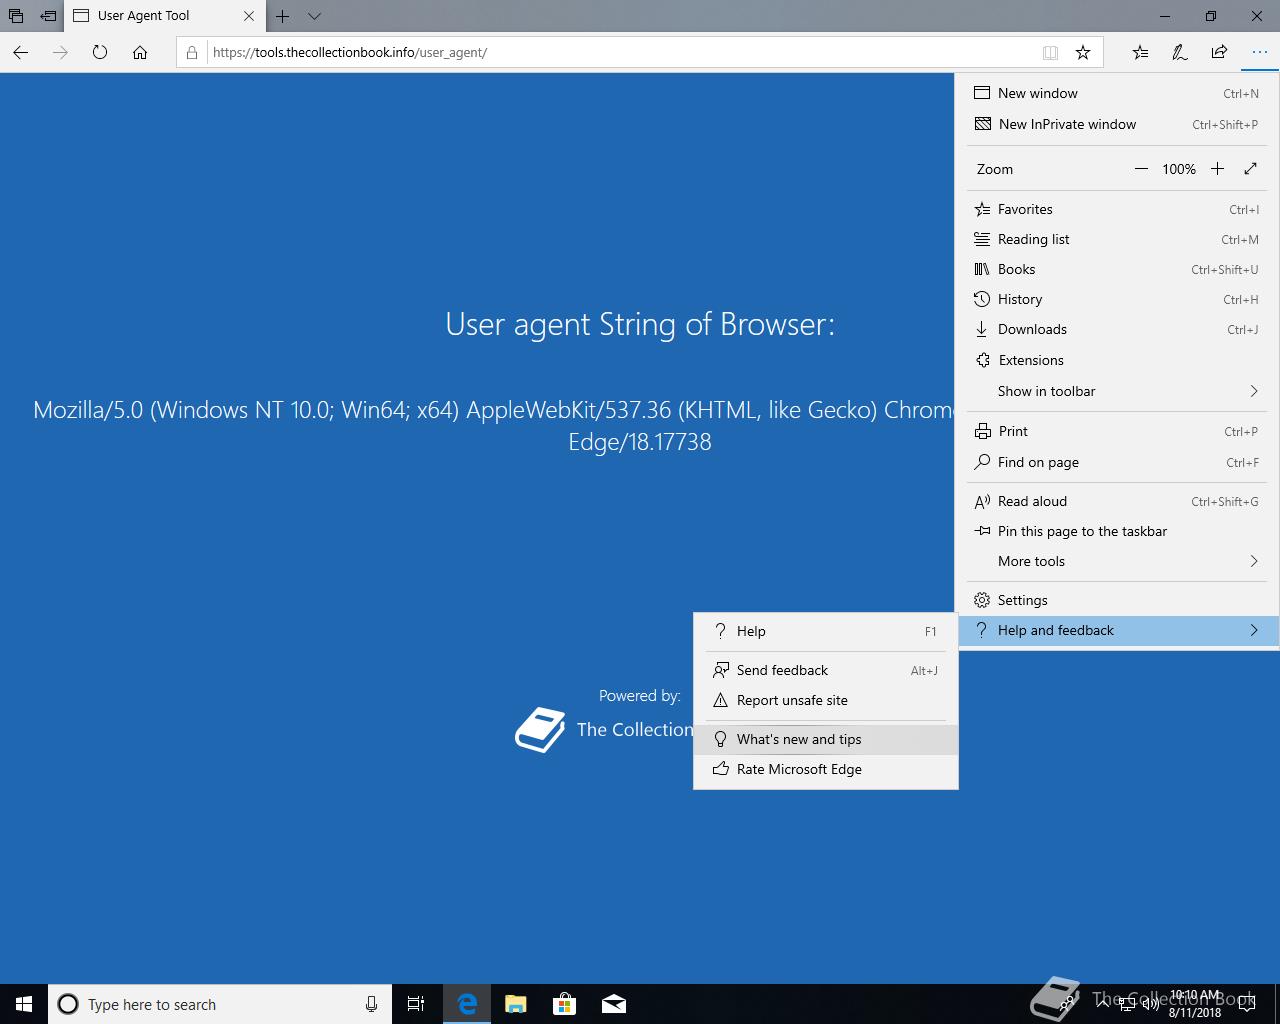Click tabs you've set aside icon
The image size is (1280, 1024).
16,16
